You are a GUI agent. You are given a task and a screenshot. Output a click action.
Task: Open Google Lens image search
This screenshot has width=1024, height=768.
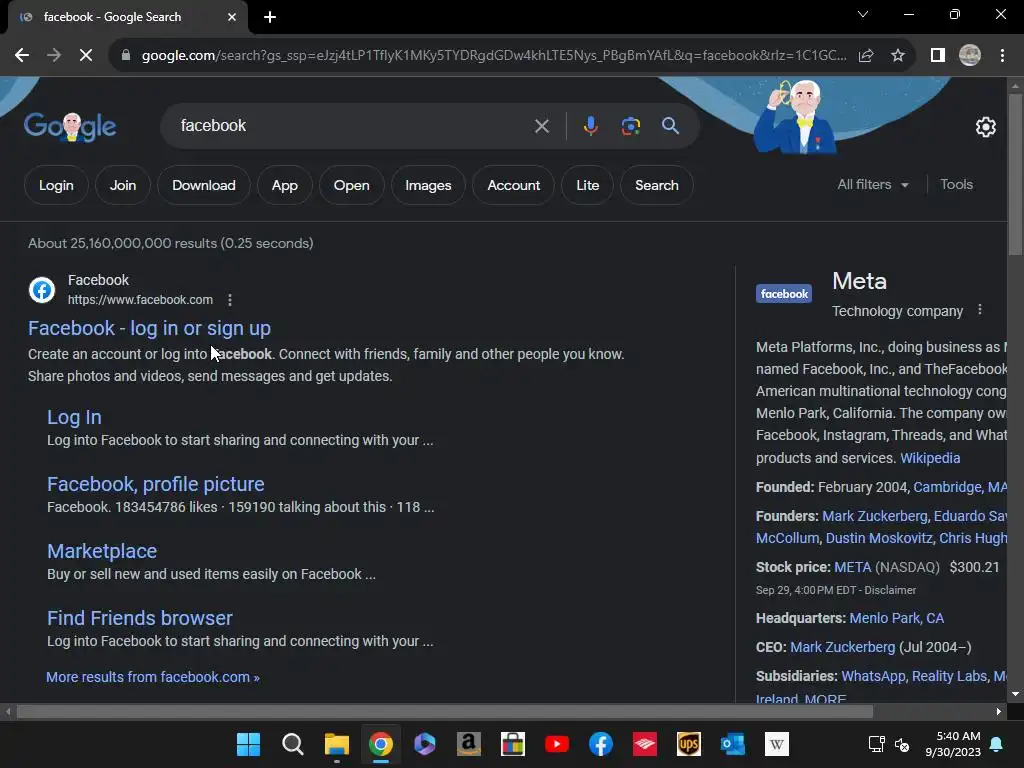(x=630, y=125)
